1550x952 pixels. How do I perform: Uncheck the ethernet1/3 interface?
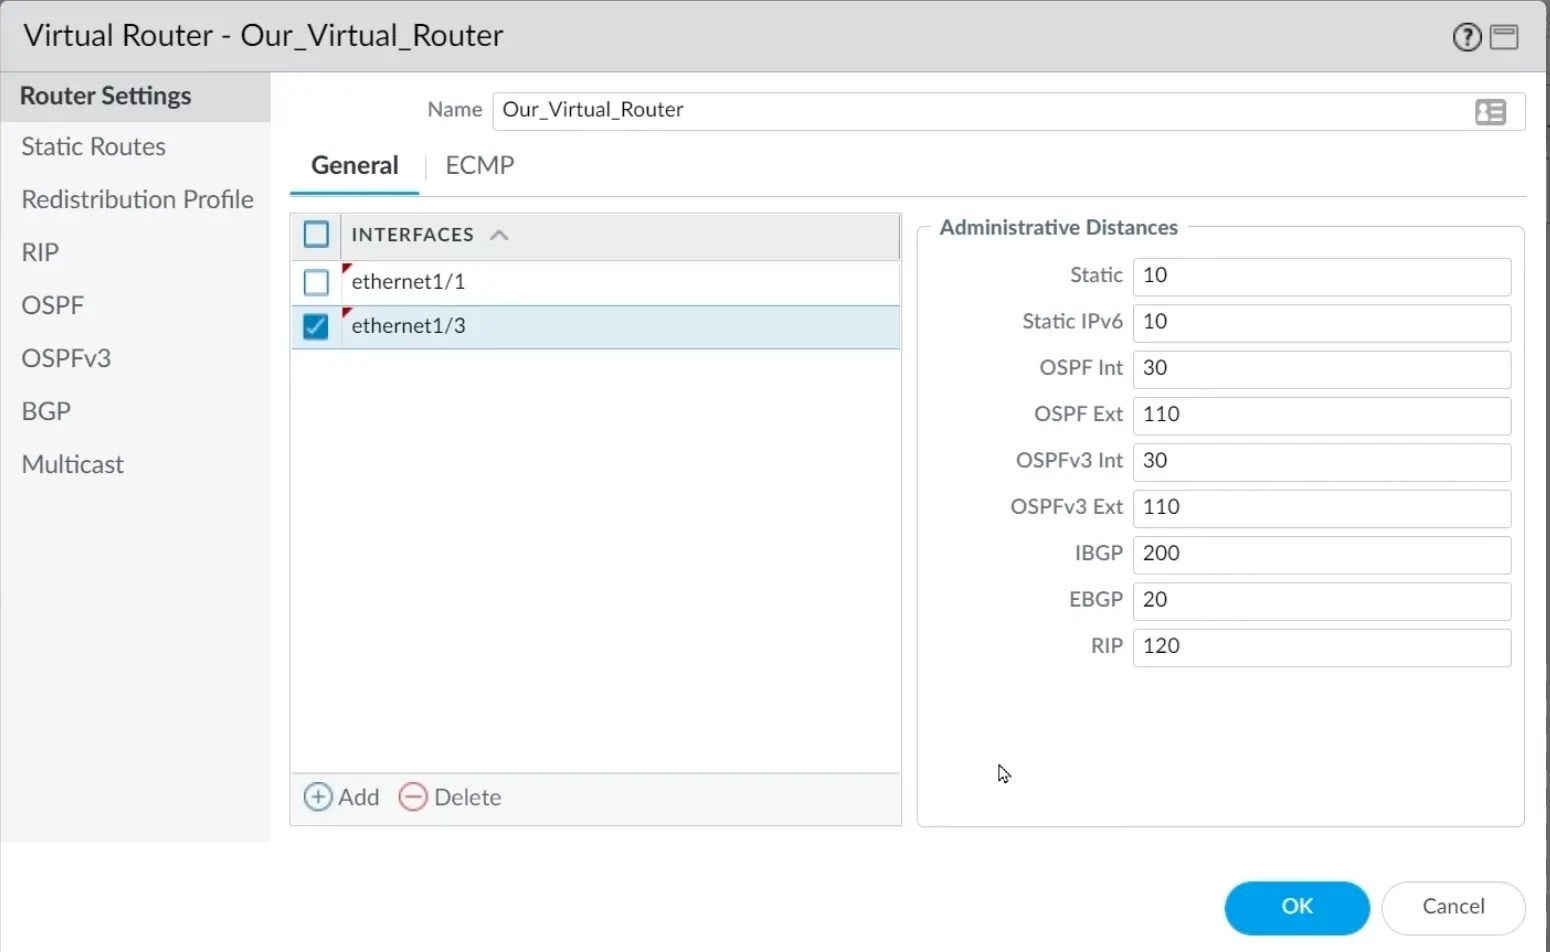click(315, 326)
